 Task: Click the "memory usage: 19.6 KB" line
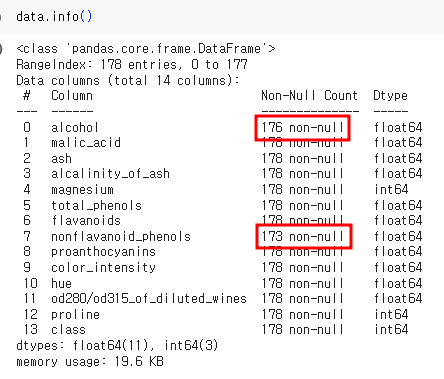(x=90, y=361)
